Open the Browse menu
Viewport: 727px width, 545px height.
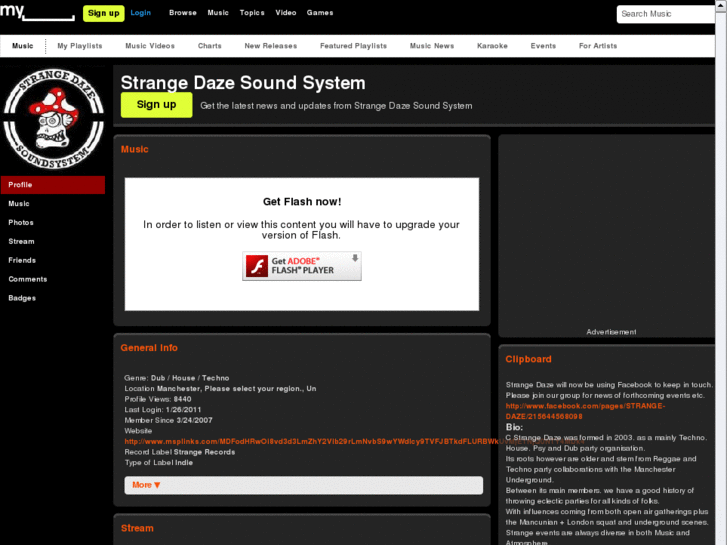tap(183, 13)
